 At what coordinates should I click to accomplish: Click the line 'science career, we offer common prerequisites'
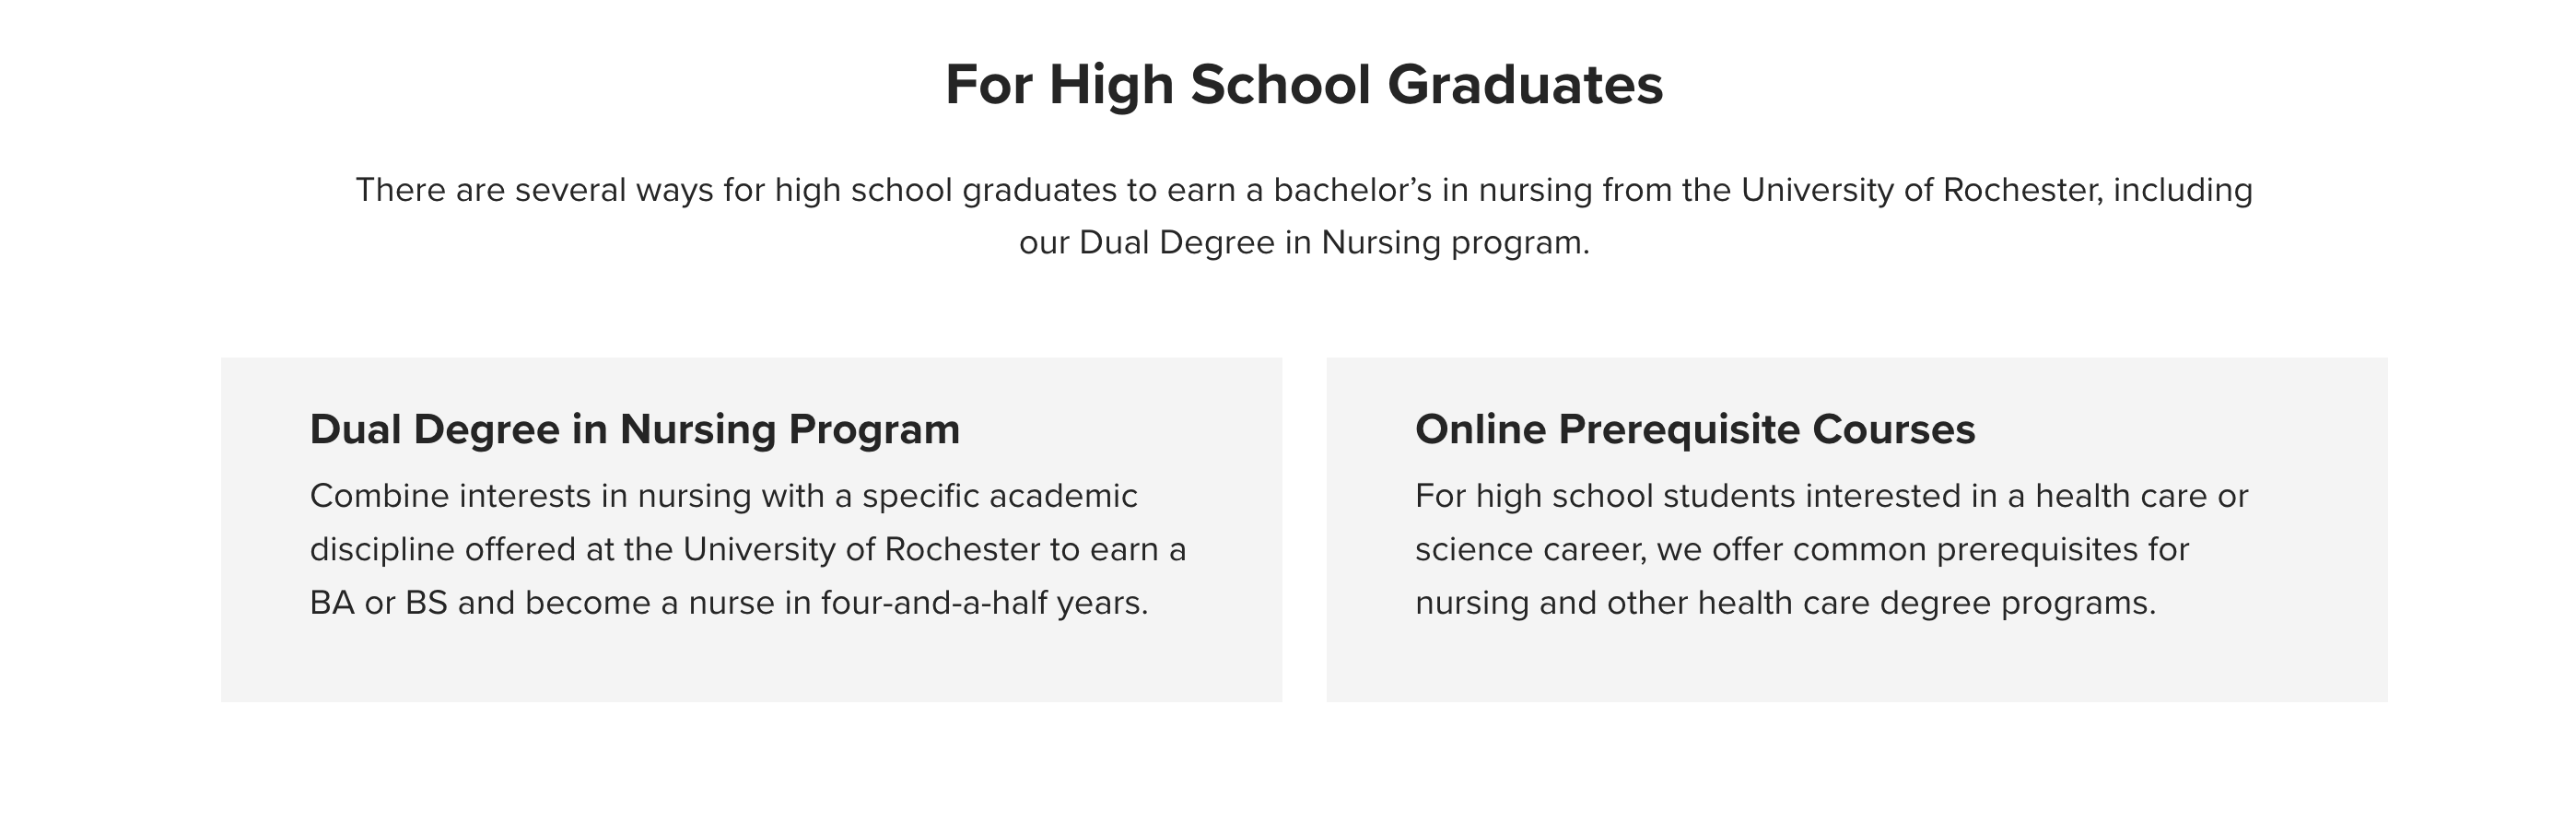click(1801, 550)
